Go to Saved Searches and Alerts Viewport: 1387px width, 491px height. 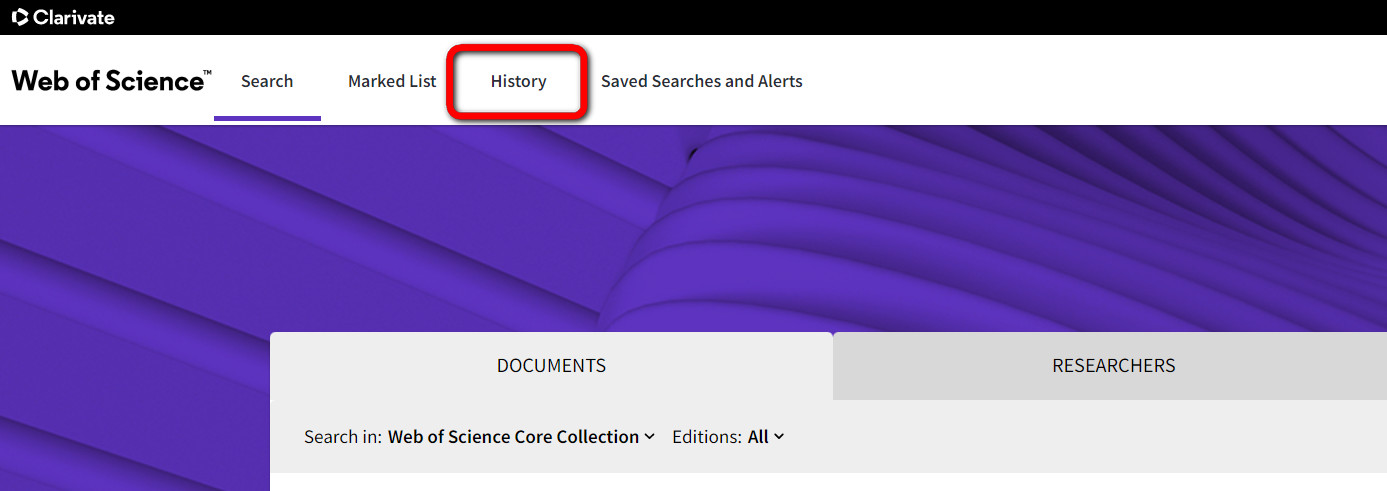point(702,81)
